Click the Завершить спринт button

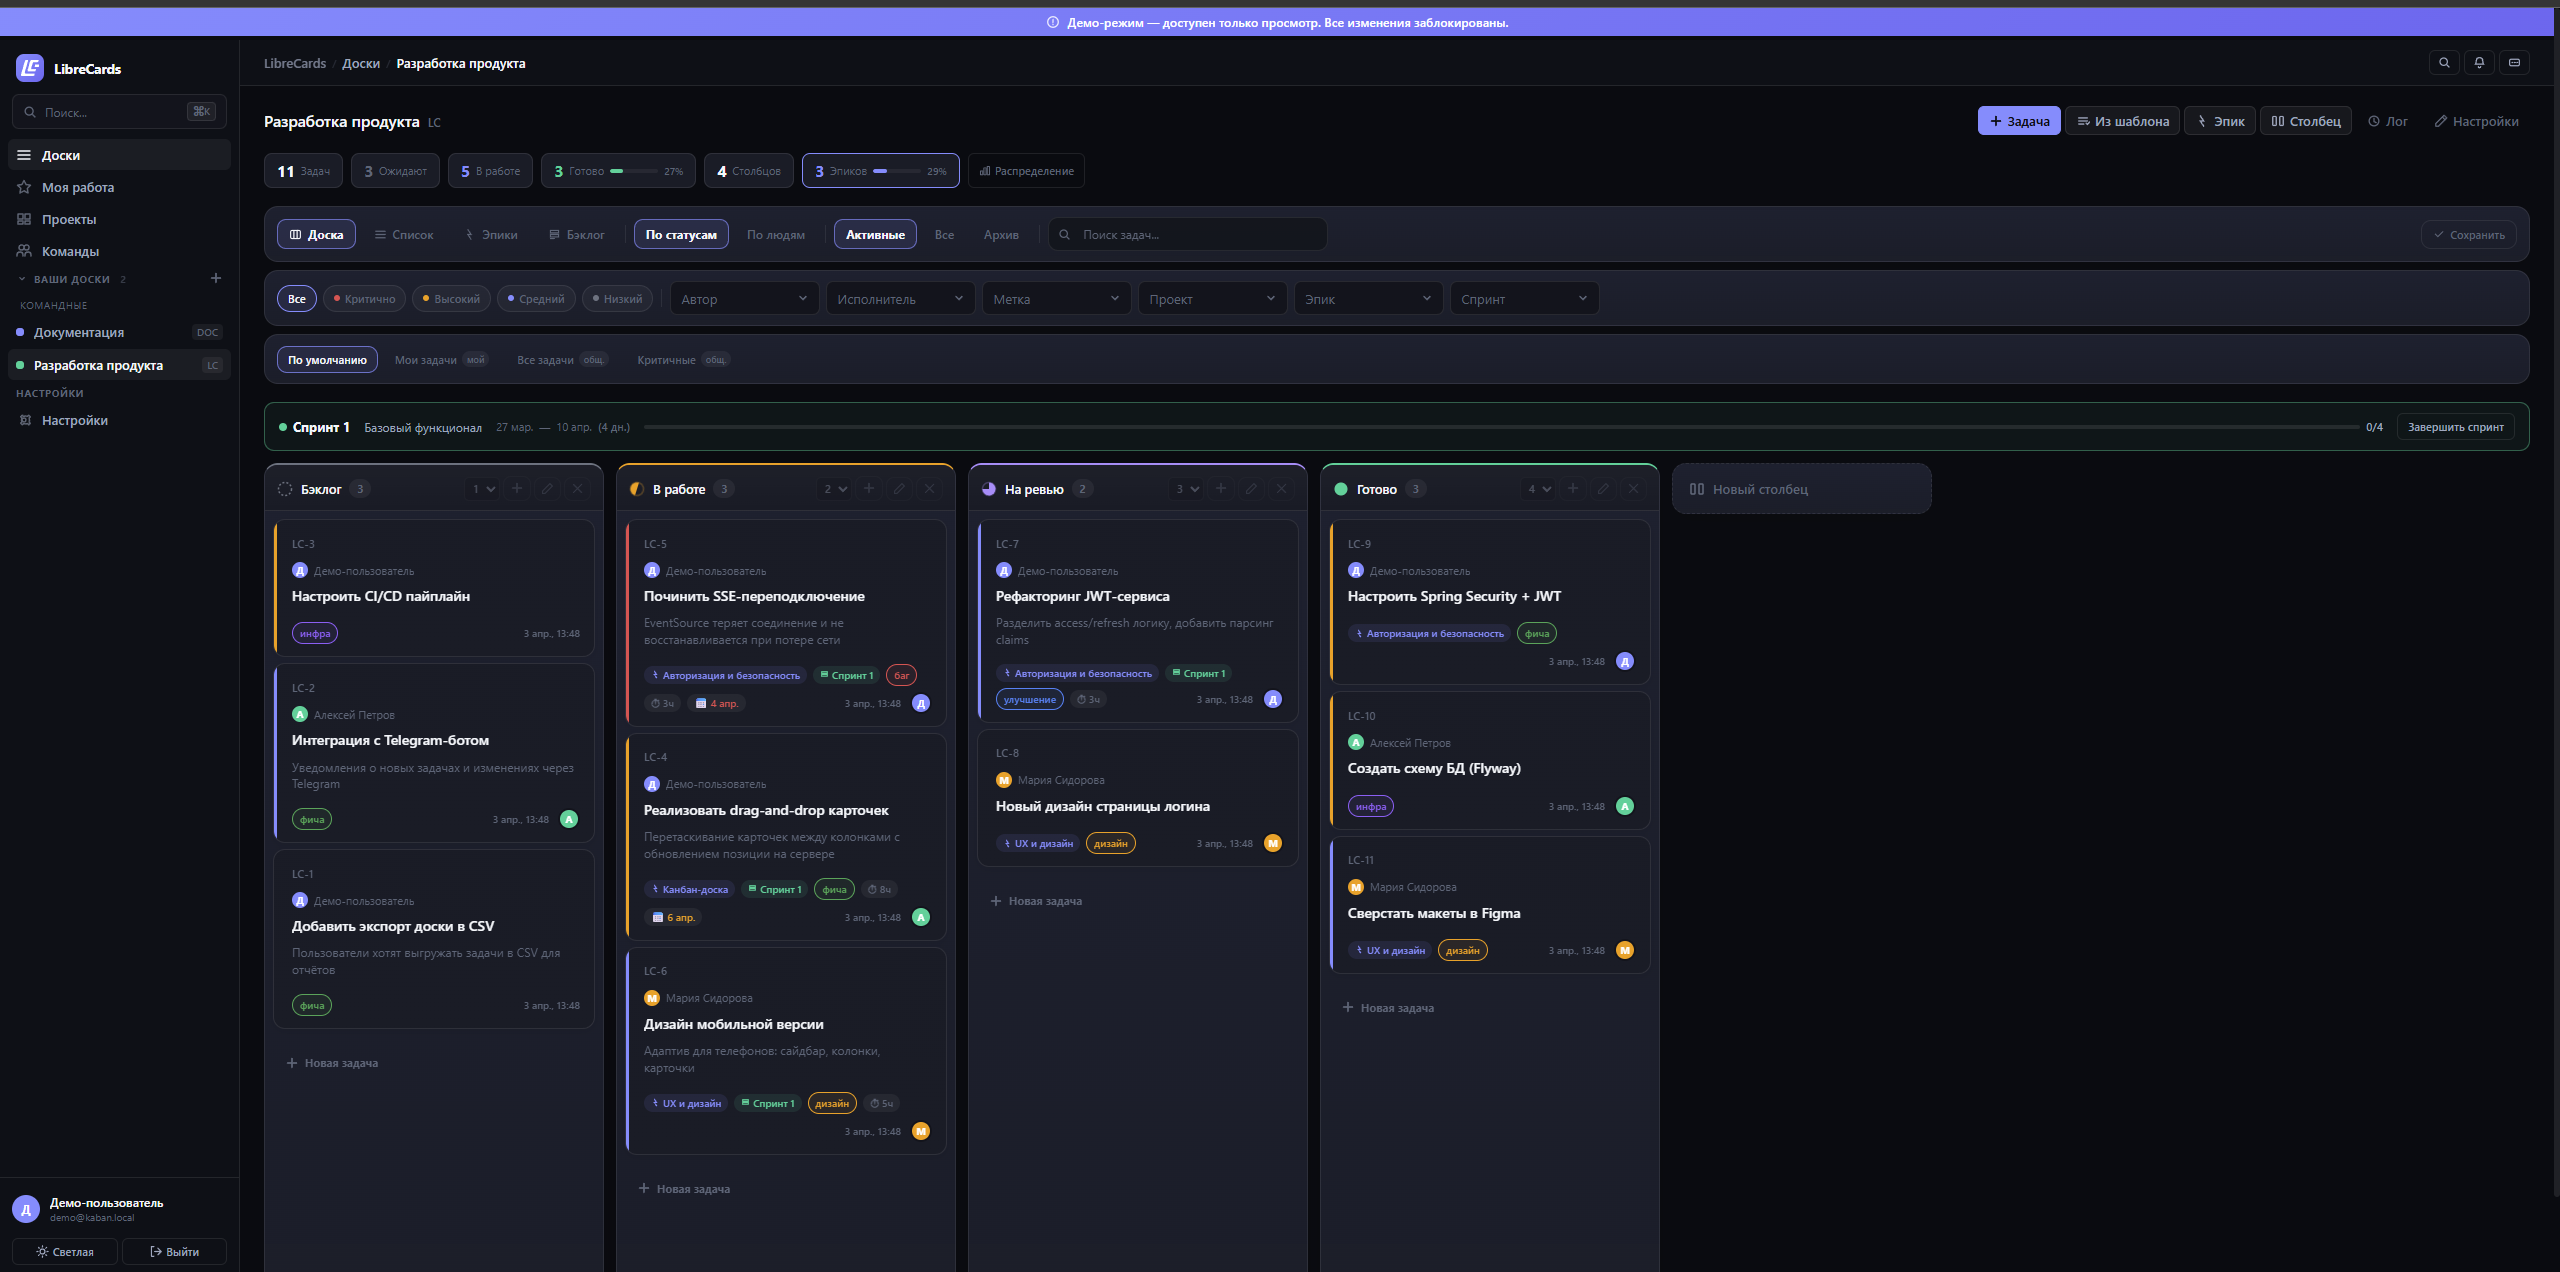[x=2455, y=427]
